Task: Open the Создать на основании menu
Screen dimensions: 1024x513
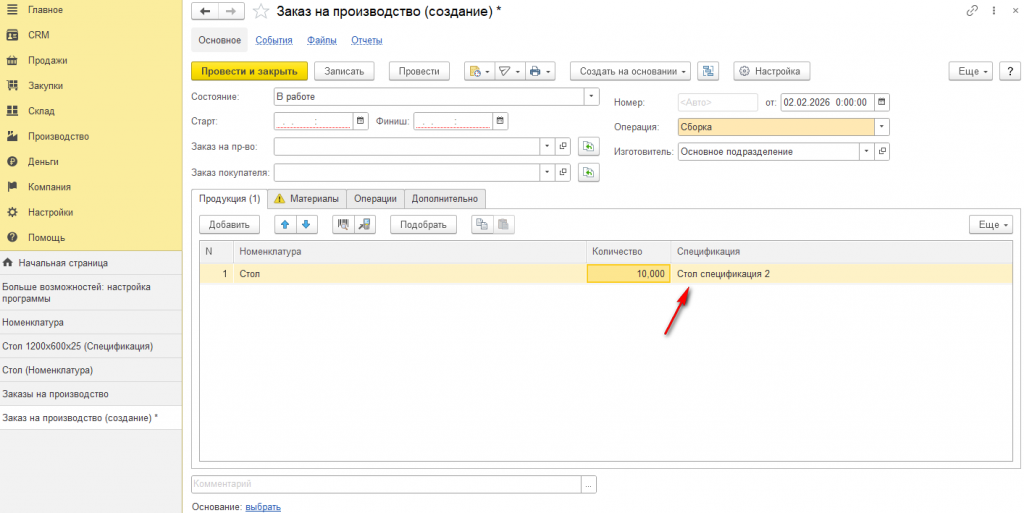Action: (630, 71)
